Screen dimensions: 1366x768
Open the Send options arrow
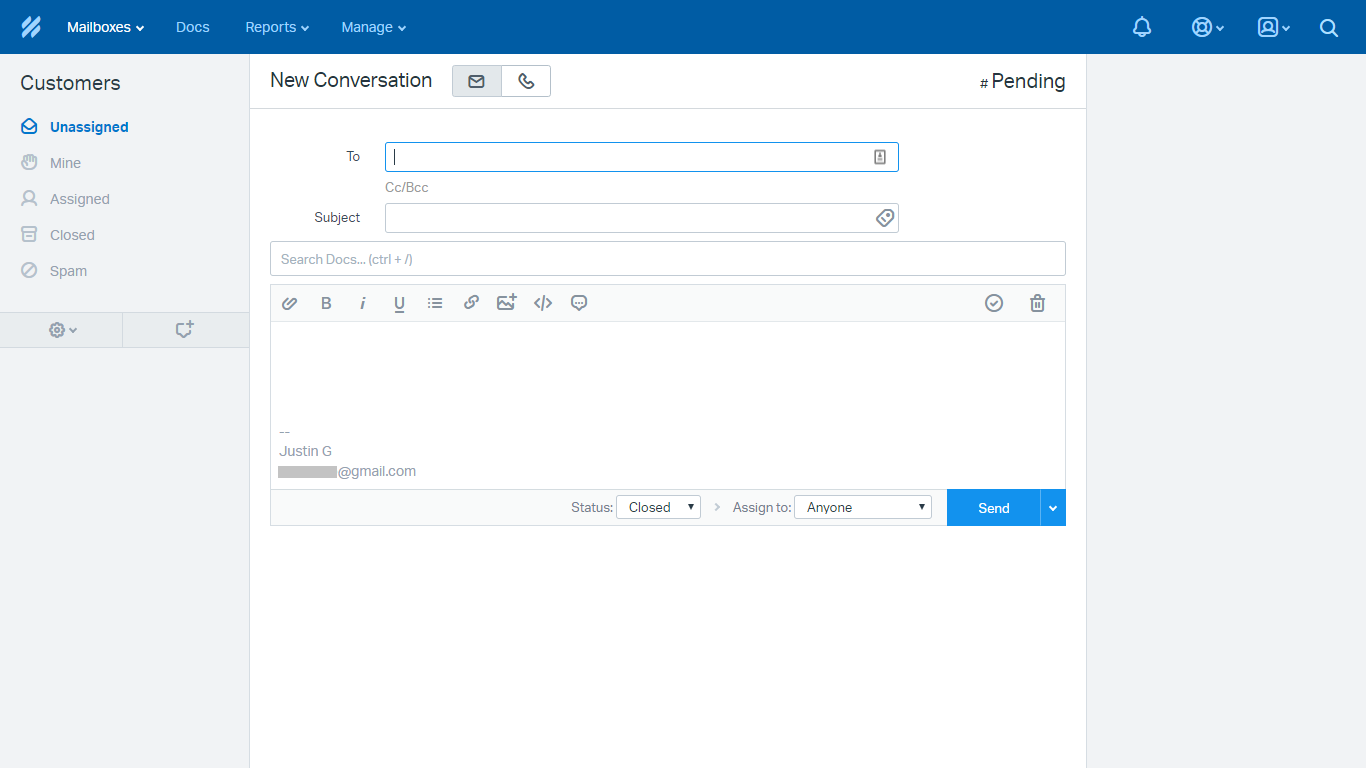[x=1053, y=508]
